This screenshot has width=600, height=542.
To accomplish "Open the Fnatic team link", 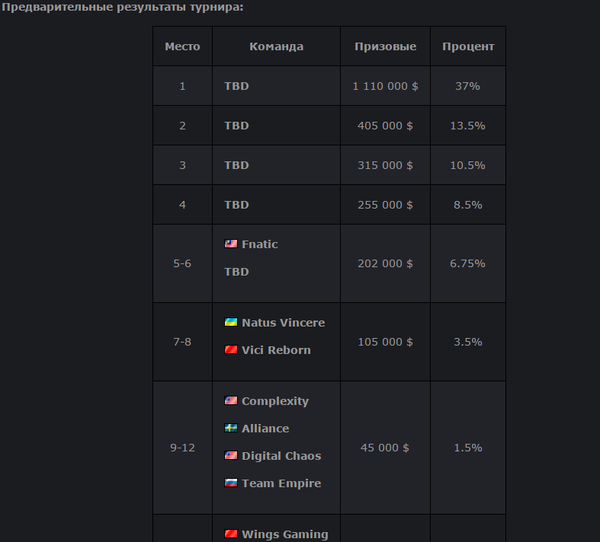I will click(260, 244).
